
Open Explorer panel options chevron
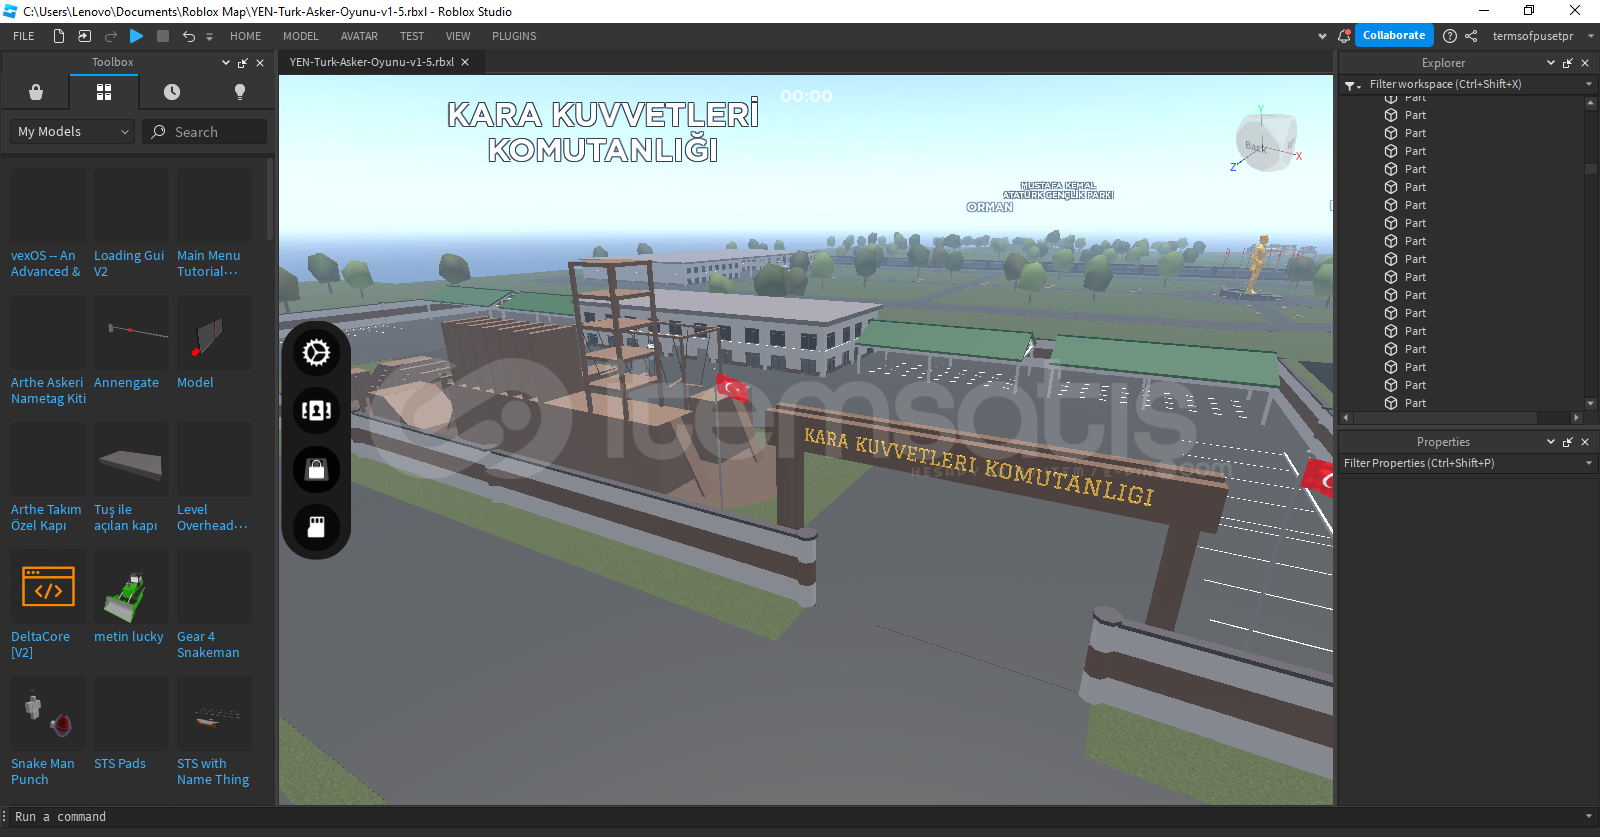(x=1551, y=63)
